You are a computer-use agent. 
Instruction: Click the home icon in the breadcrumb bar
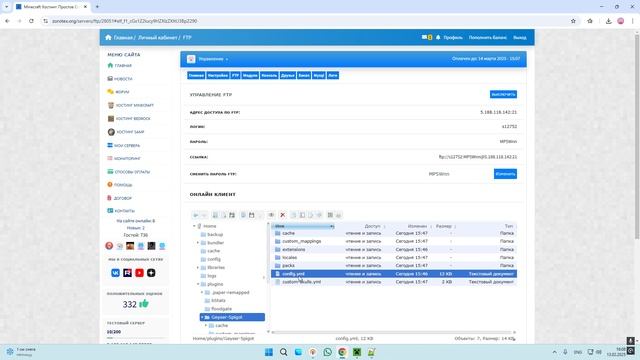[x=108, y=38]
